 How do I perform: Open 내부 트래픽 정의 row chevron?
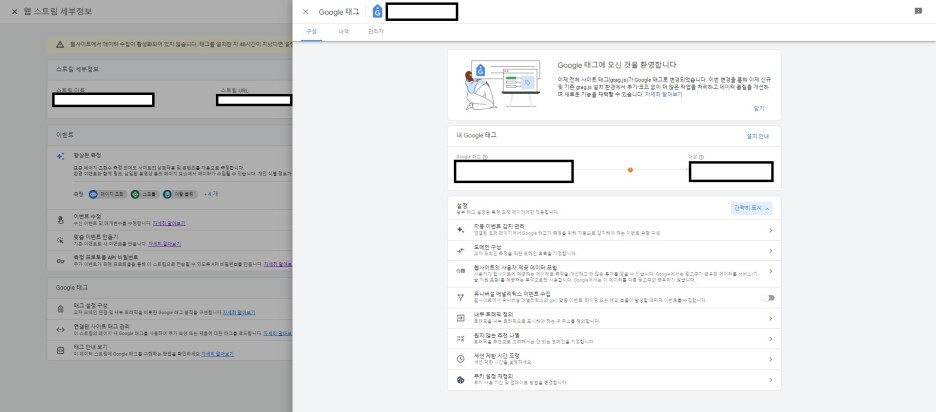point(771,318)
